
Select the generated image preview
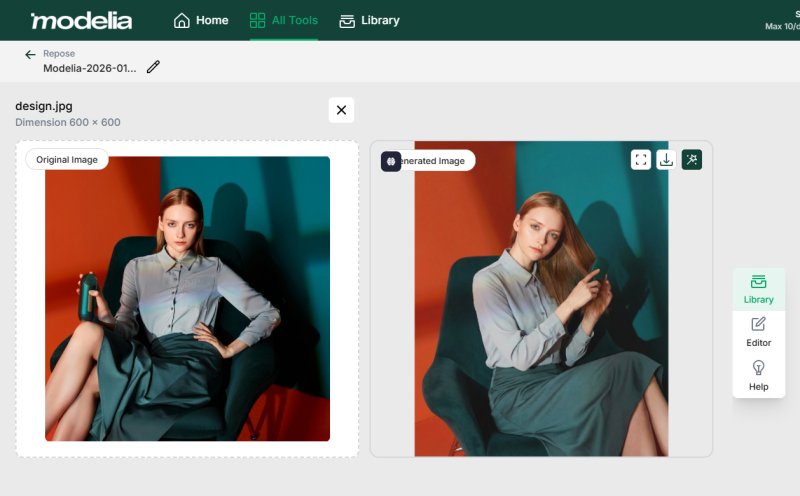point(541,299)
